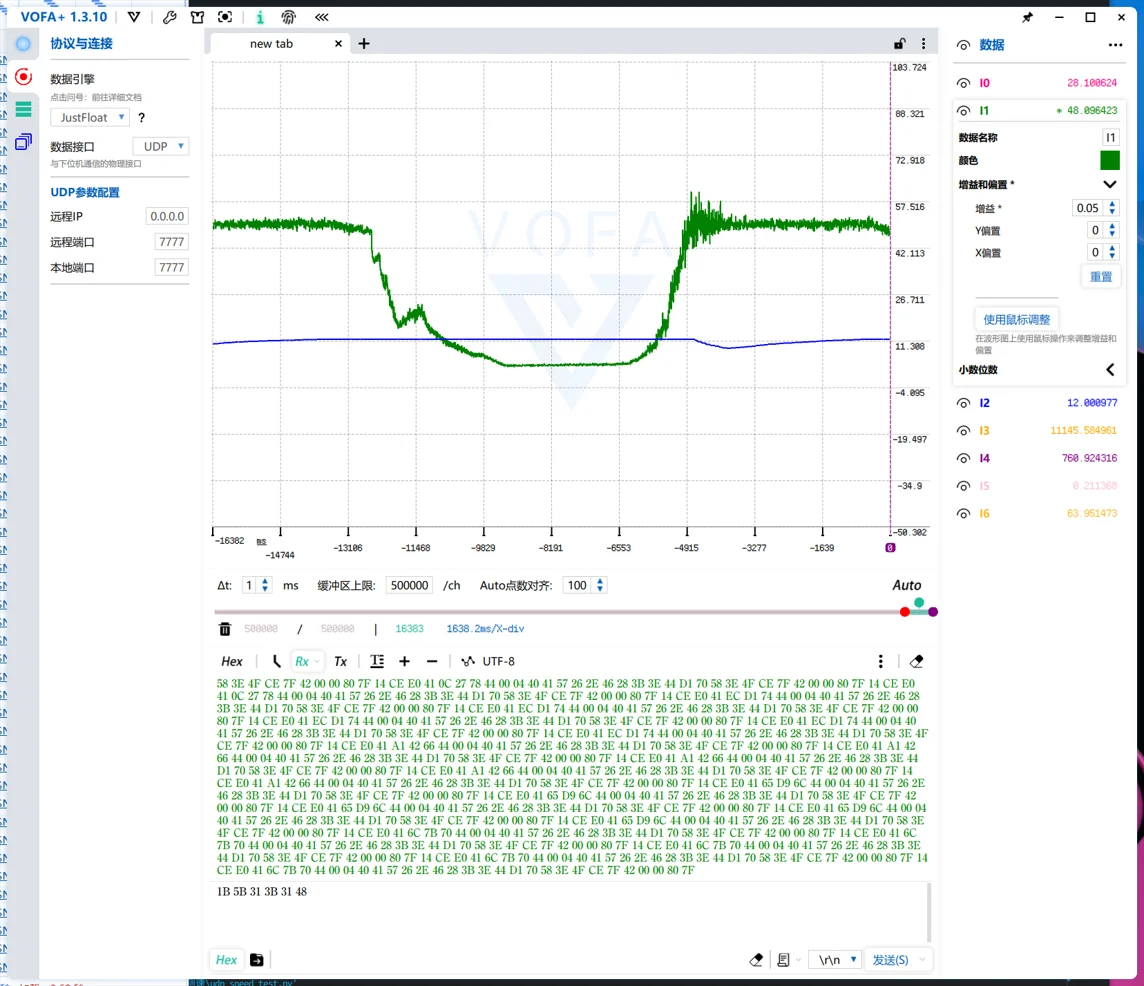Toggle visibility of channel I2

click(963, 403)
